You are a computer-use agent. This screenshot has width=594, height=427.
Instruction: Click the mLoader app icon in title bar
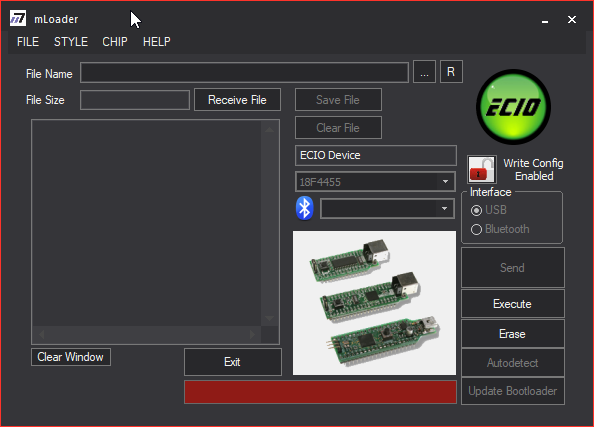coord(18,19)
